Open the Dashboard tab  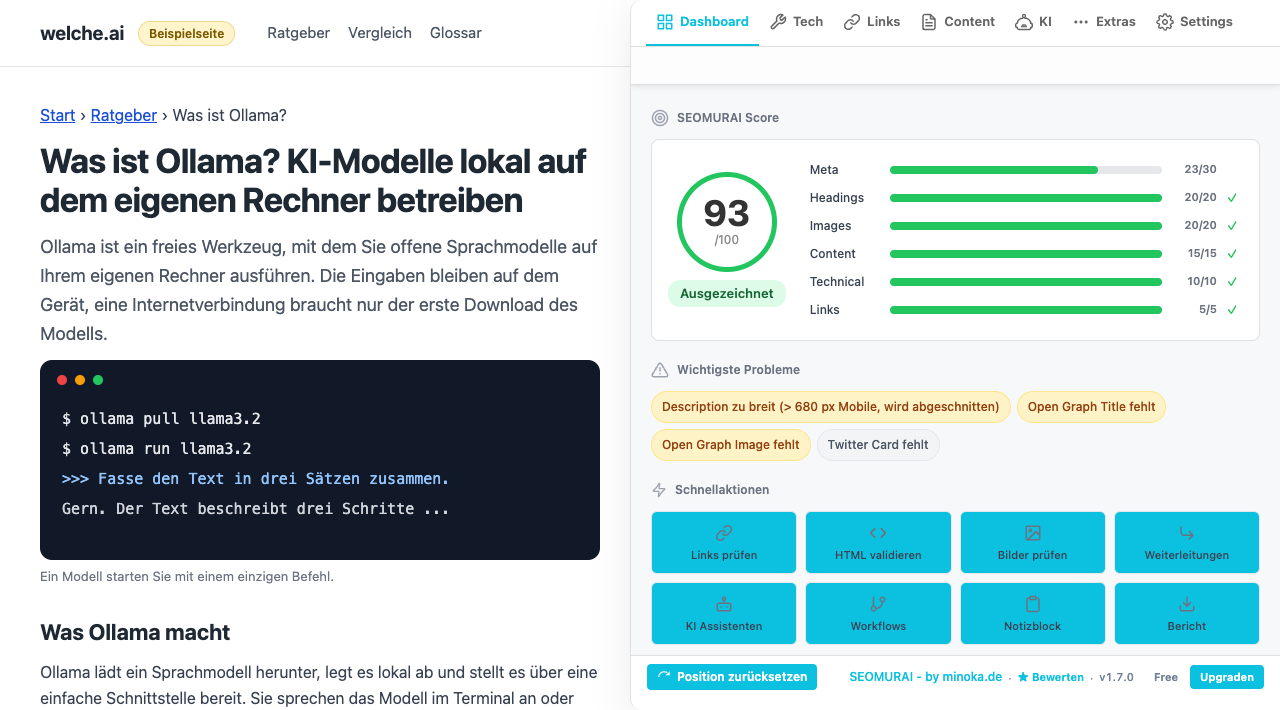coord(703,22)
